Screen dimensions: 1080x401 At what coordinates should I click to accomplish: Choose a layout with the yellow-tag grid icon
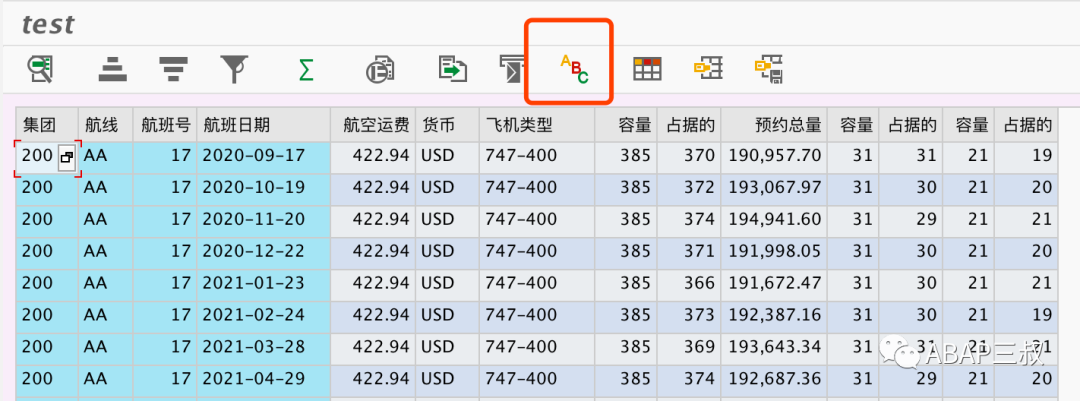[707, 69]
